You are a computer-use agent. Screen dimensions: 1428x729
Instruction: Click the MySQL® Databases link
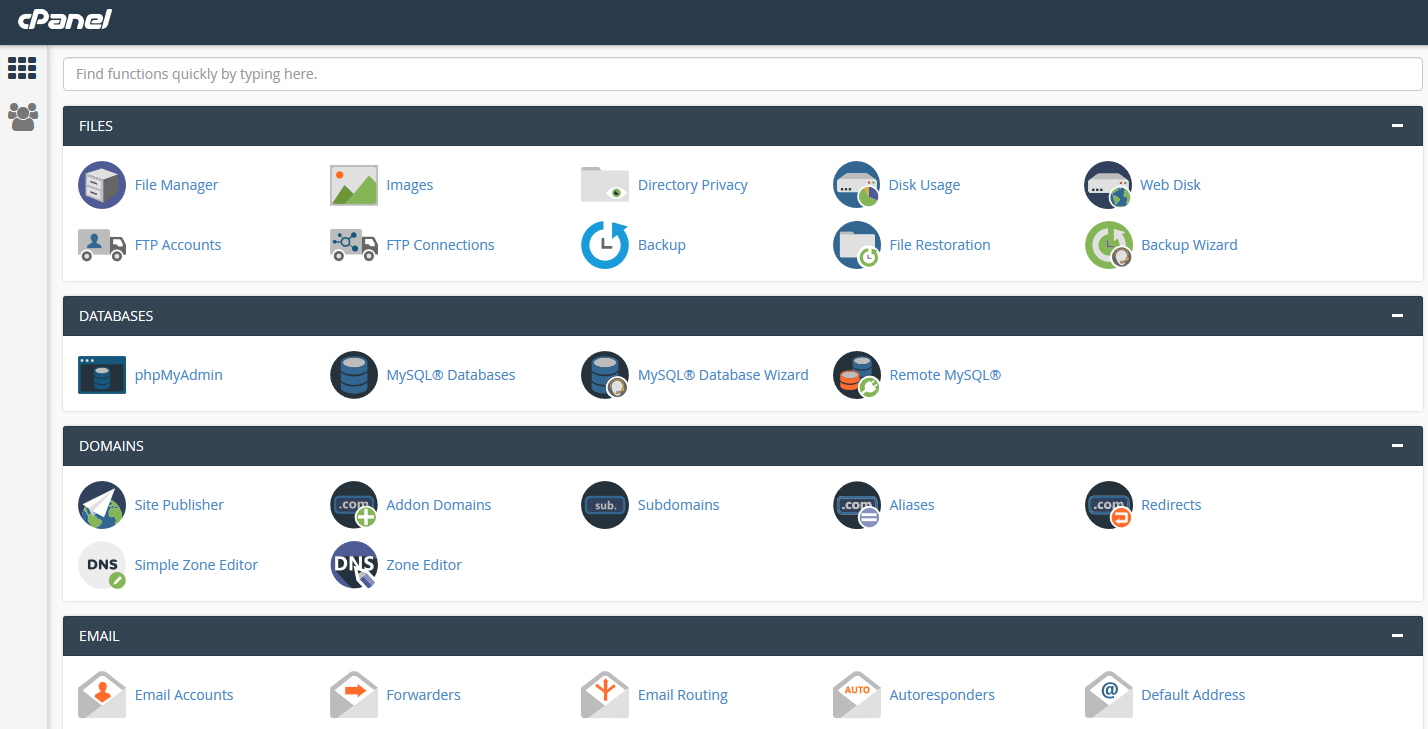coord(451,375)
